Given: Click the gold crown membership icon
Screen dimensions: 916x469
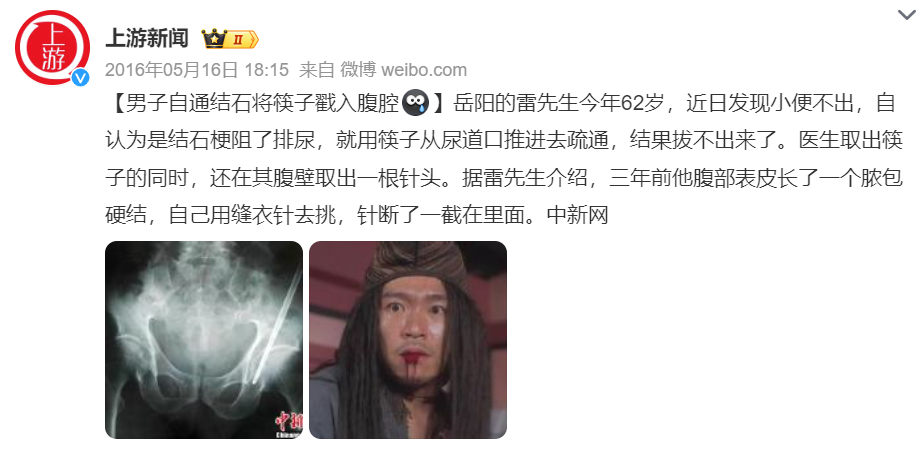Looking at the screenshot, I should 214,39.
